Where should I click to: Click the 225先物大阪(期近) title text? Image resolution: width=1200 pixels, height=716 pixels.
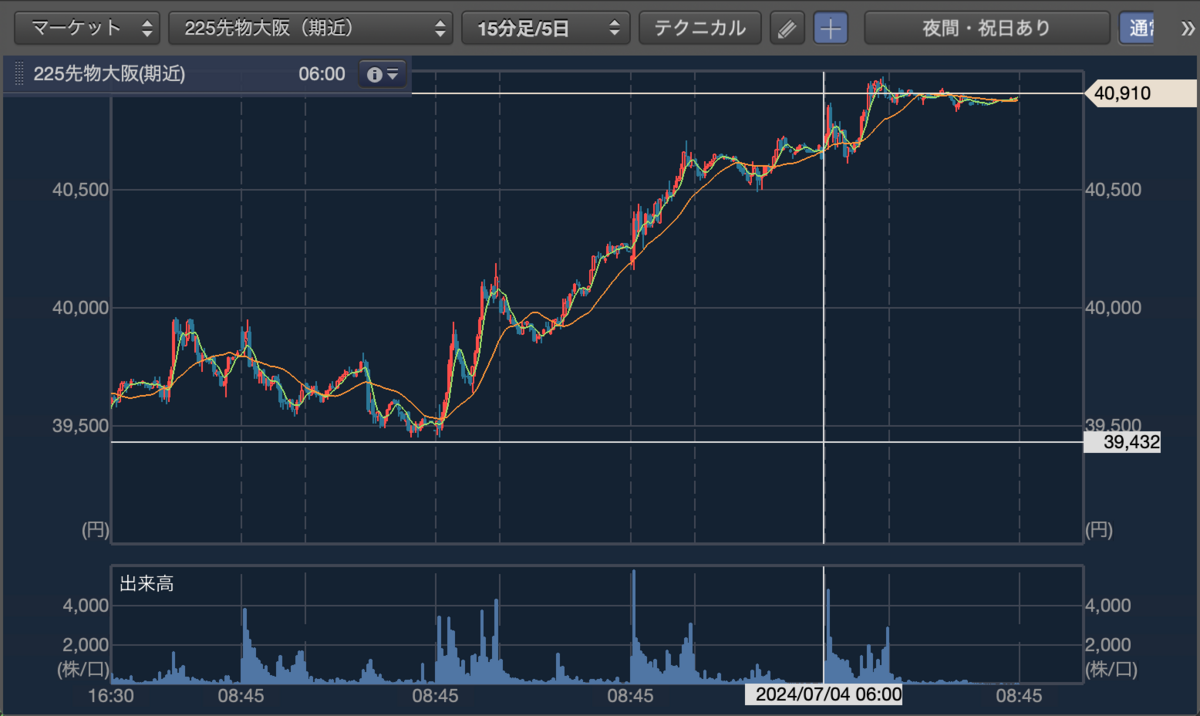click(110, 74)
